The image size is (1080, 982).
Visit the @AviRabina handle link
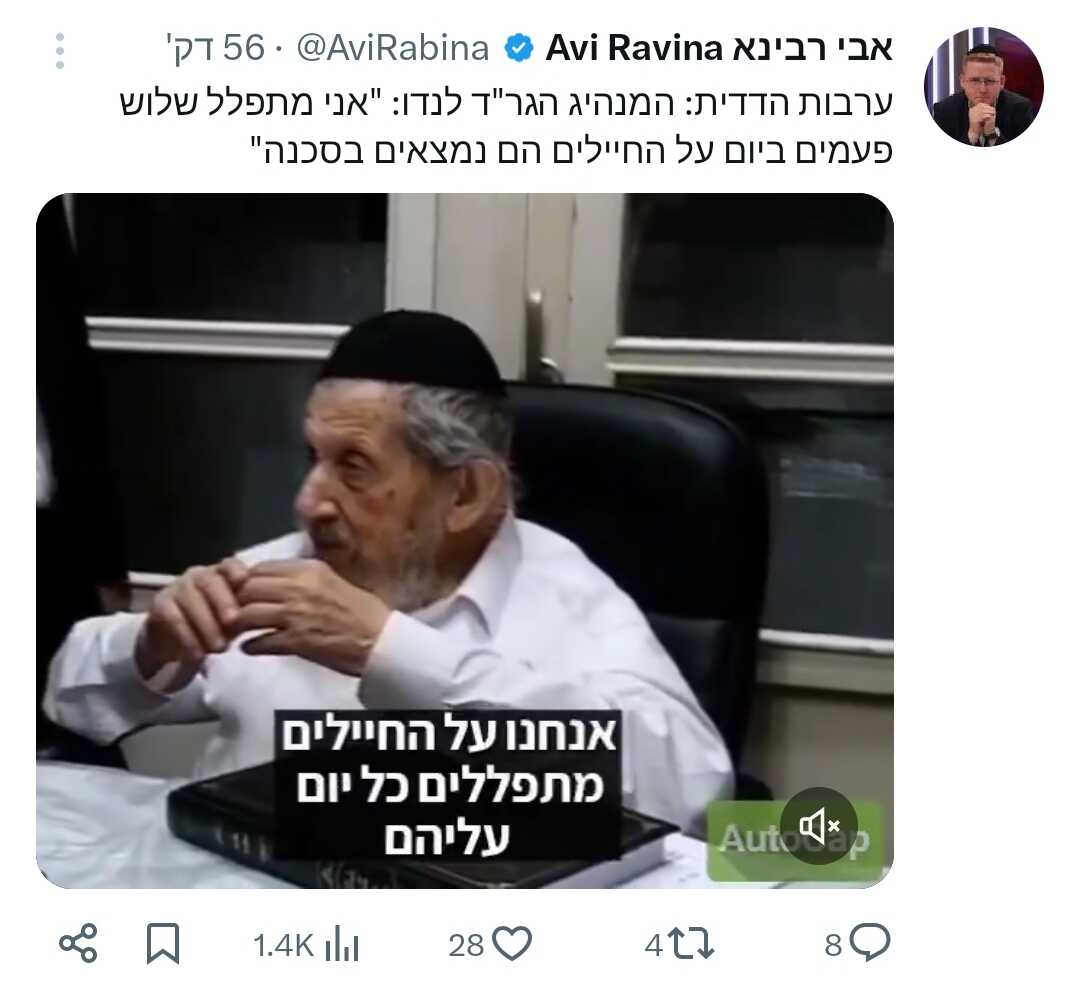click(x=393, y=48)
